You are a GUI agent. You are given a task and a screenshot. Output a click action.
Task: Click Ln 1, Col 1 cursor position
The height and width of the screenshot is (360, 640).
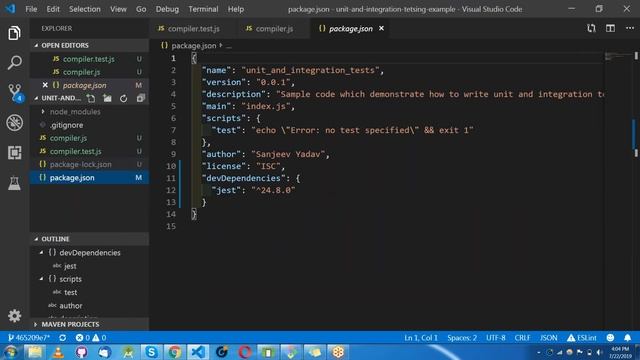coord(421,338)
